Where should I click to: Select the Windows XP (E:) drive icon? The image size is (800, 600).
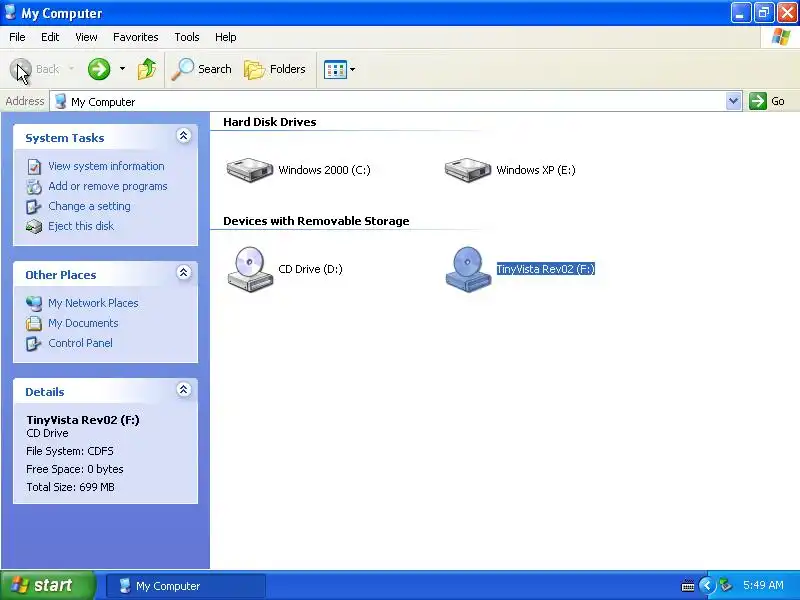pyautogui.click(x=468, y=170)
